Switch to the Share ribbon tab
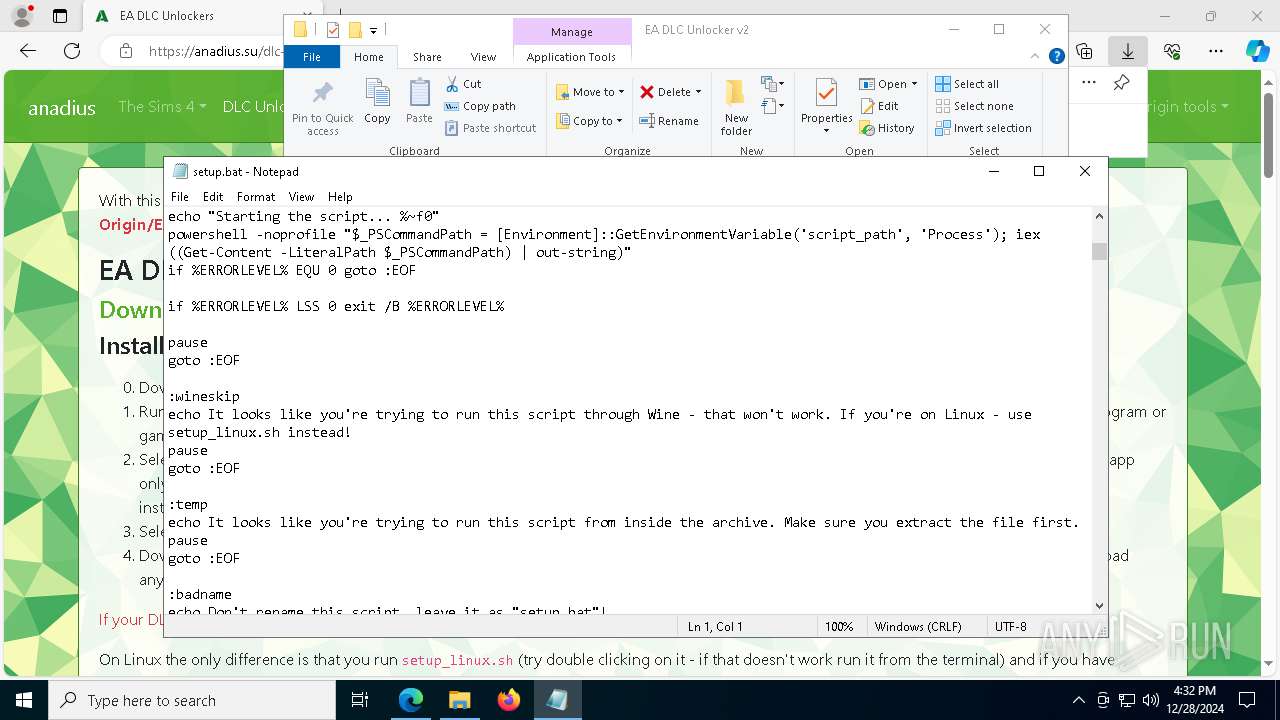Screen dimensions: 1280x720 [x=427, y=57]
